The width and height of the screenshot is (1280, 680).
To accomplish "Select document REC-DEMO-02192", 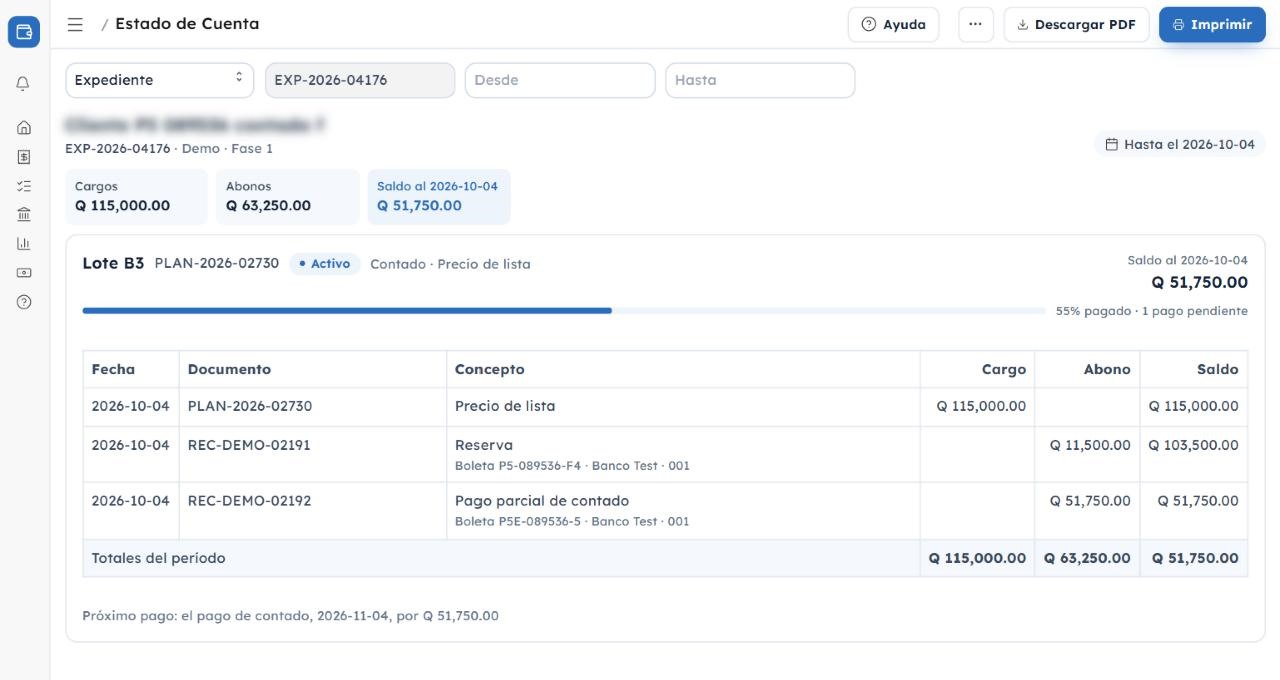I will pos(249,501).
